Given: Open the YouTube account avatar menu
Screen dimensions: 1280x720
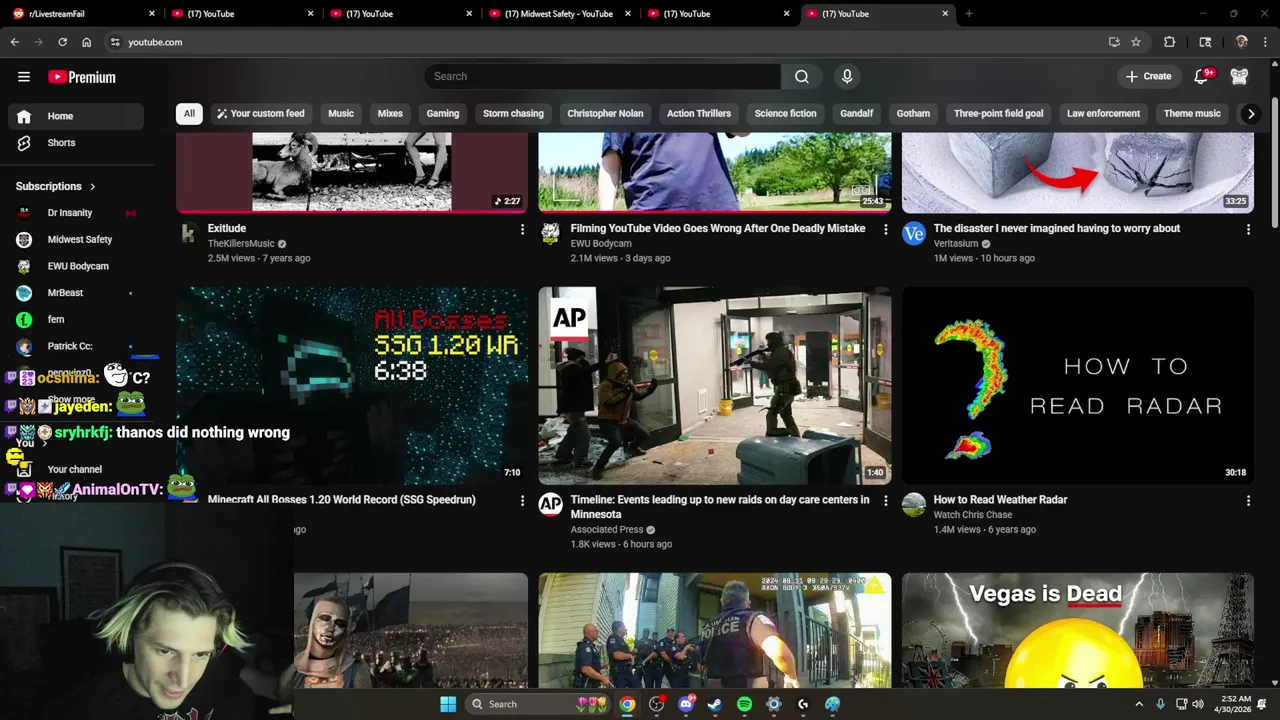Looking at the screenshot, I should click(1239, 77).
